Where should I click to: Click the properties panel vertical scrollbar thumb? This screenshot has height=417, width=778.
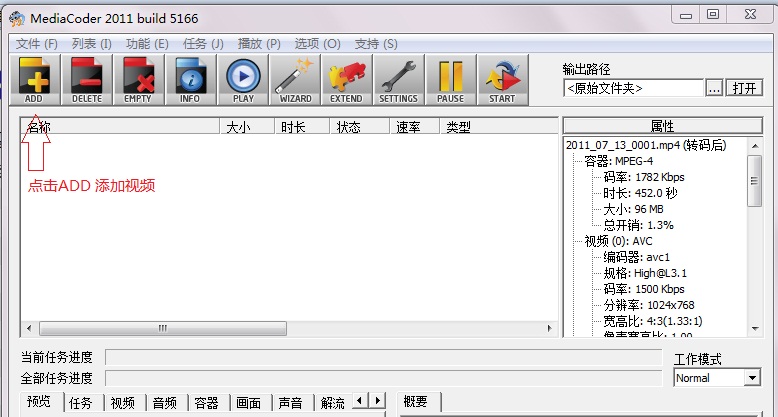click(x=755, y=181)
